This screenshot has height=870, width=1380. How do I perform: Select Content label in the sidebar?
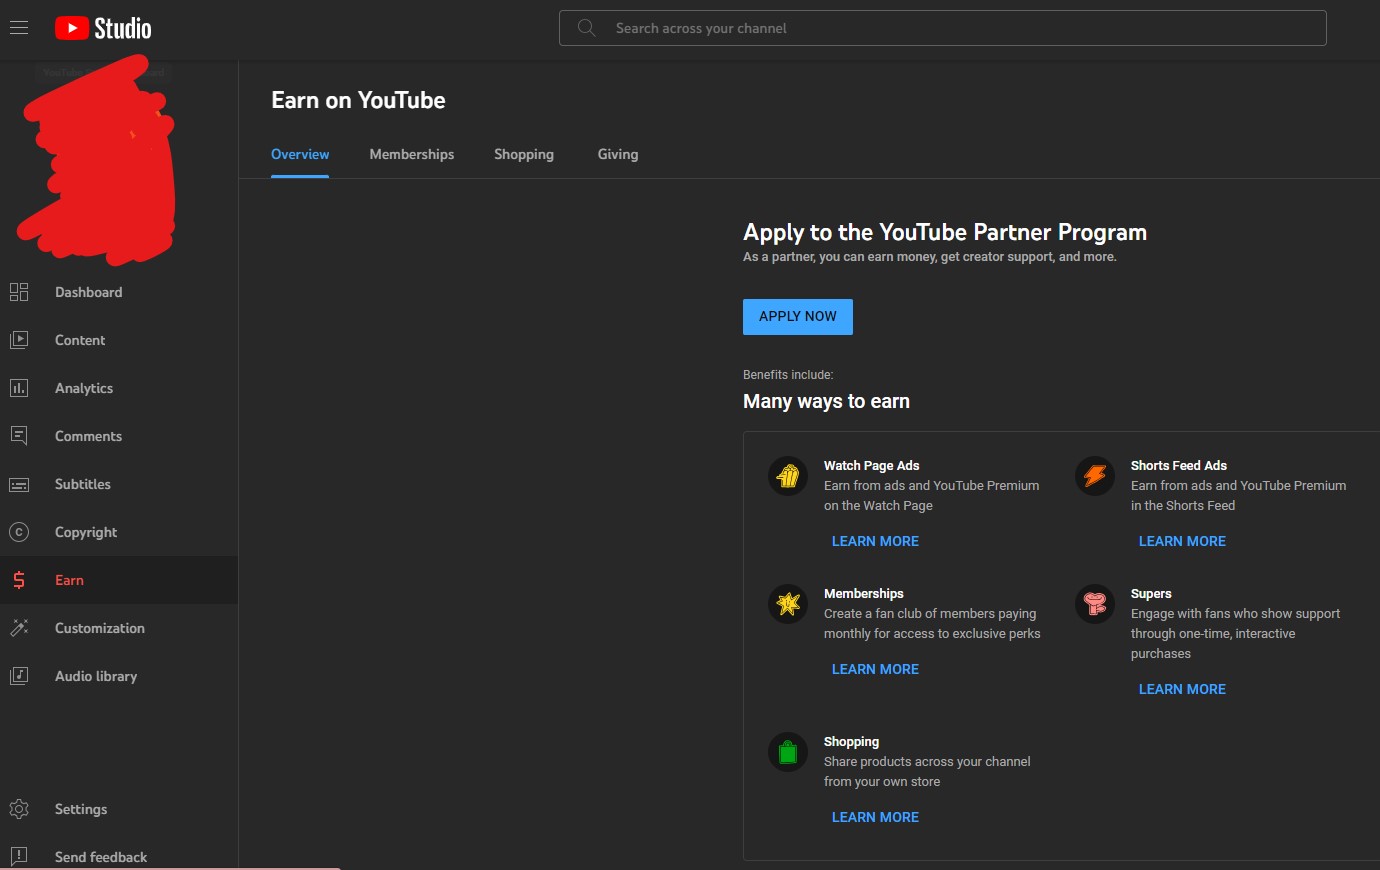(x=80, y=340)
